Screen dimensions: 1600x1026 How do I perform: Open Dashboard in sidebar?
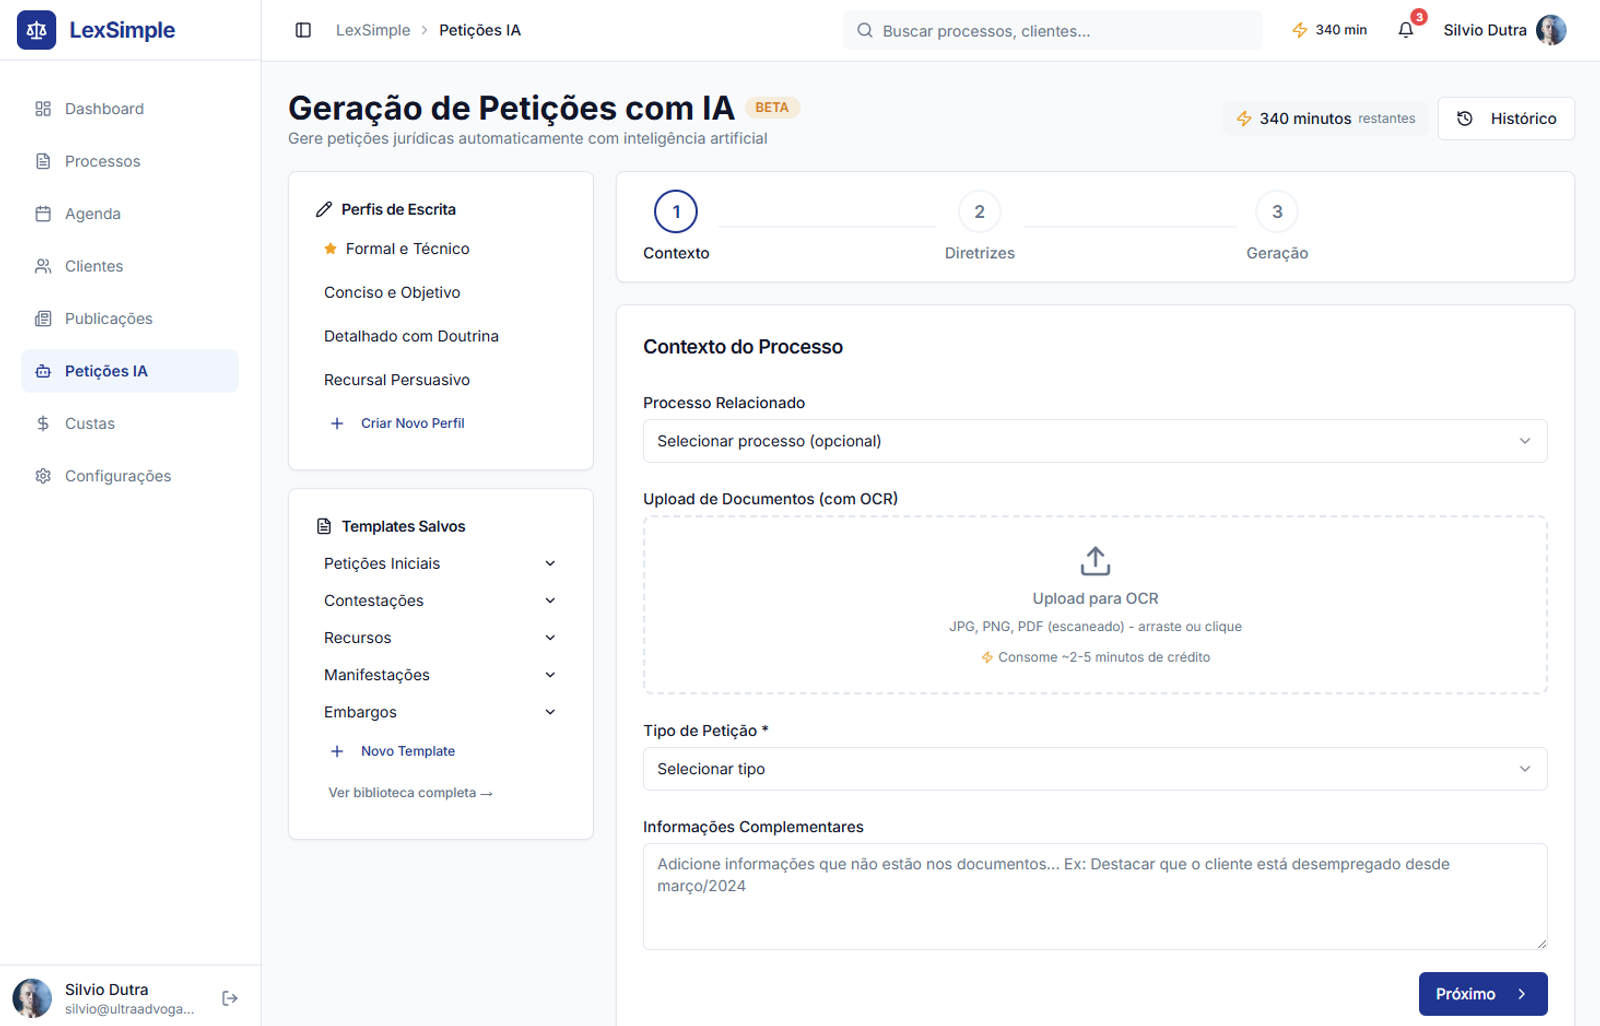point(130,109)
